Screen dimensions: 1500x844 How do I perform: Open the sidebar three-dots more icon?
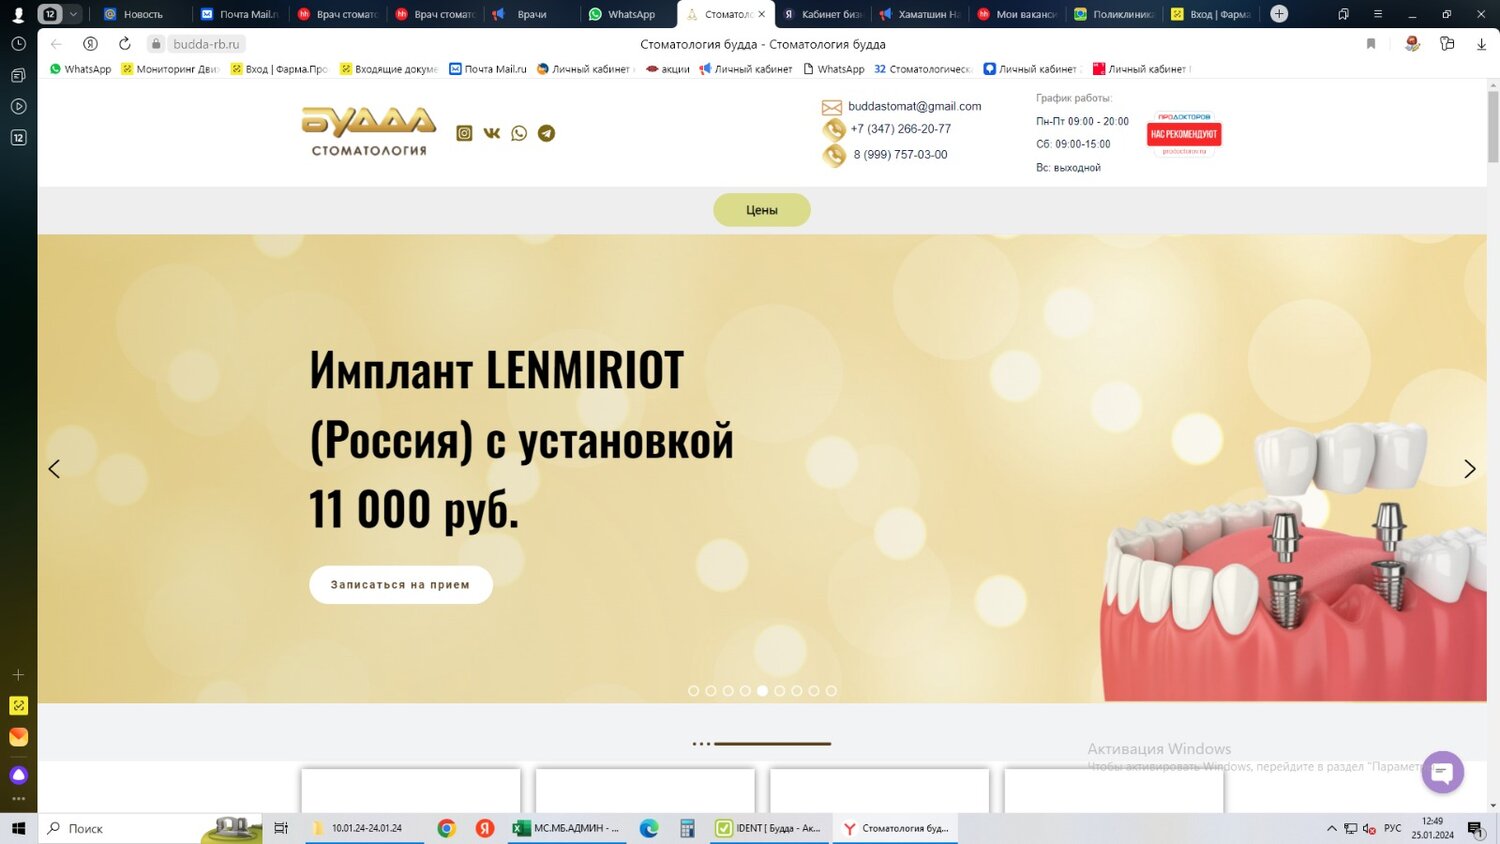(x=18, y=799)
